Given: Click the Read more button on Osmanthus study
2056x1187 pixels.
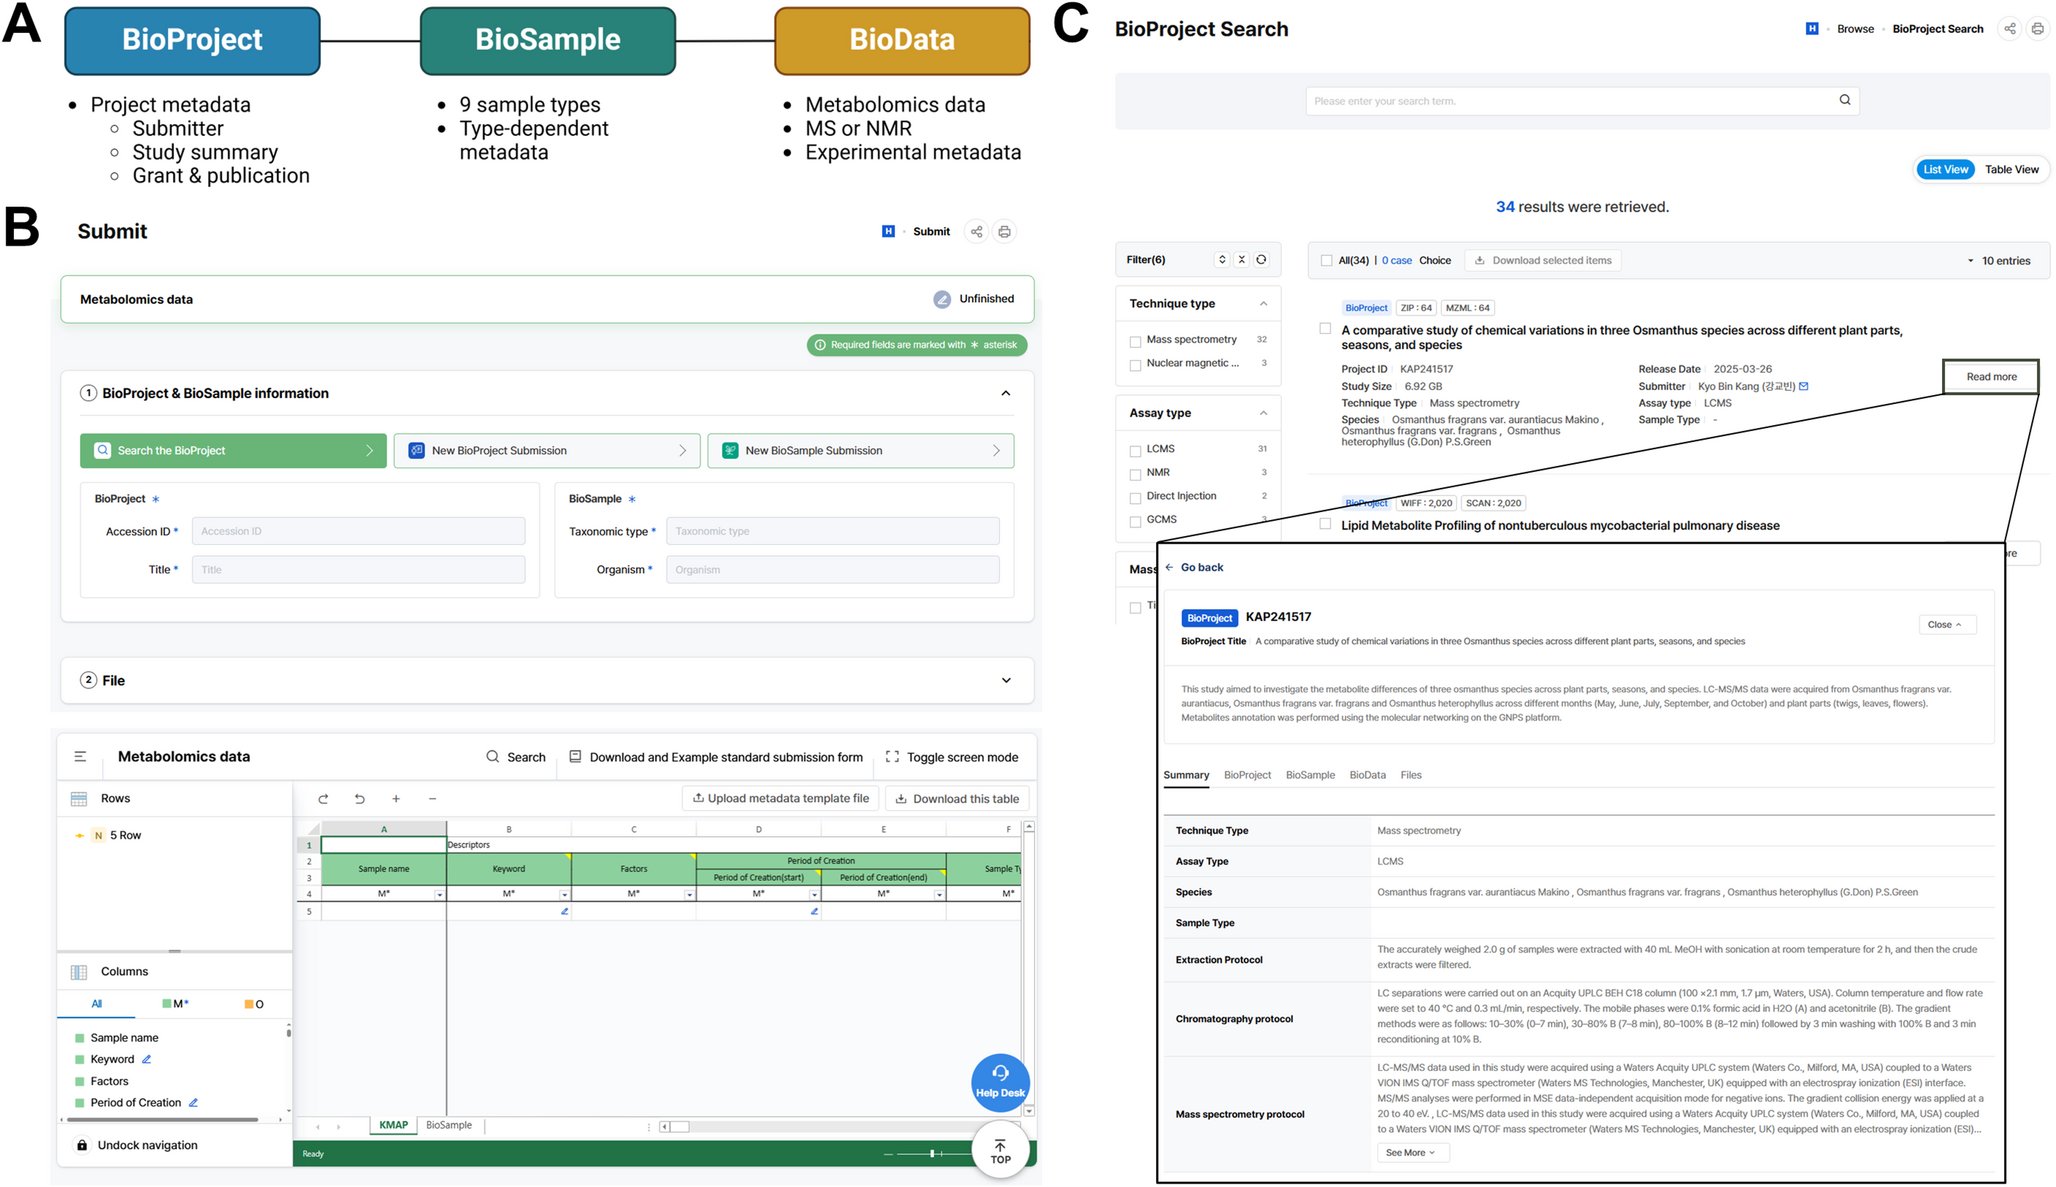Looking at the screenshot, I should [x=1989, y=377].
